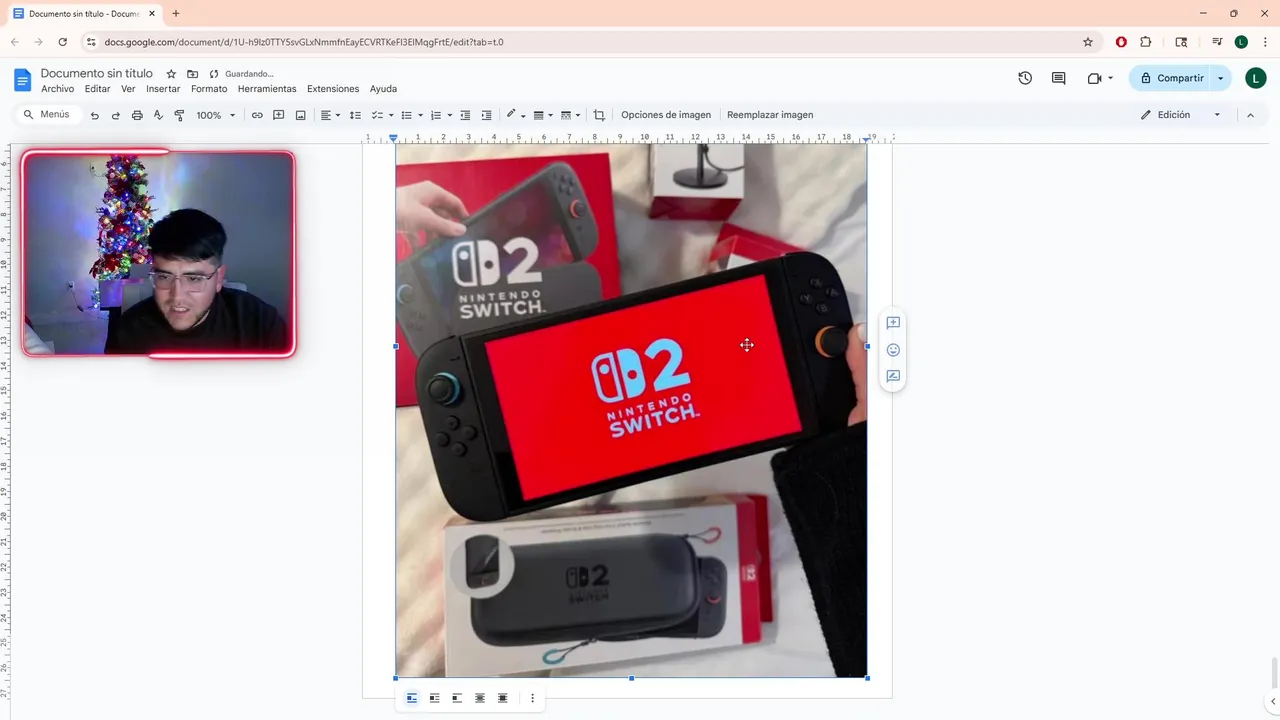Image resolution: width=1280 pixels, height=720 pixels.
Task: Click the document title Documento sin título
Action: point(97,74)
